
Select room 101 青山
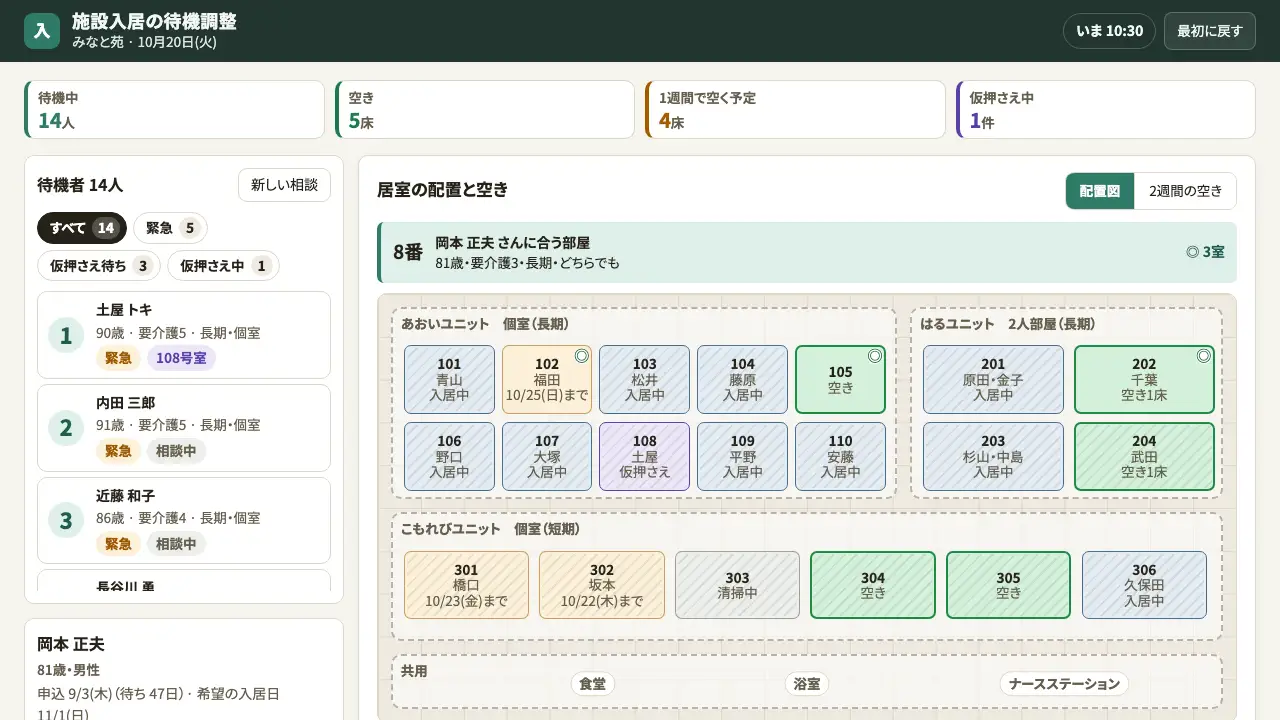point(449,379)
